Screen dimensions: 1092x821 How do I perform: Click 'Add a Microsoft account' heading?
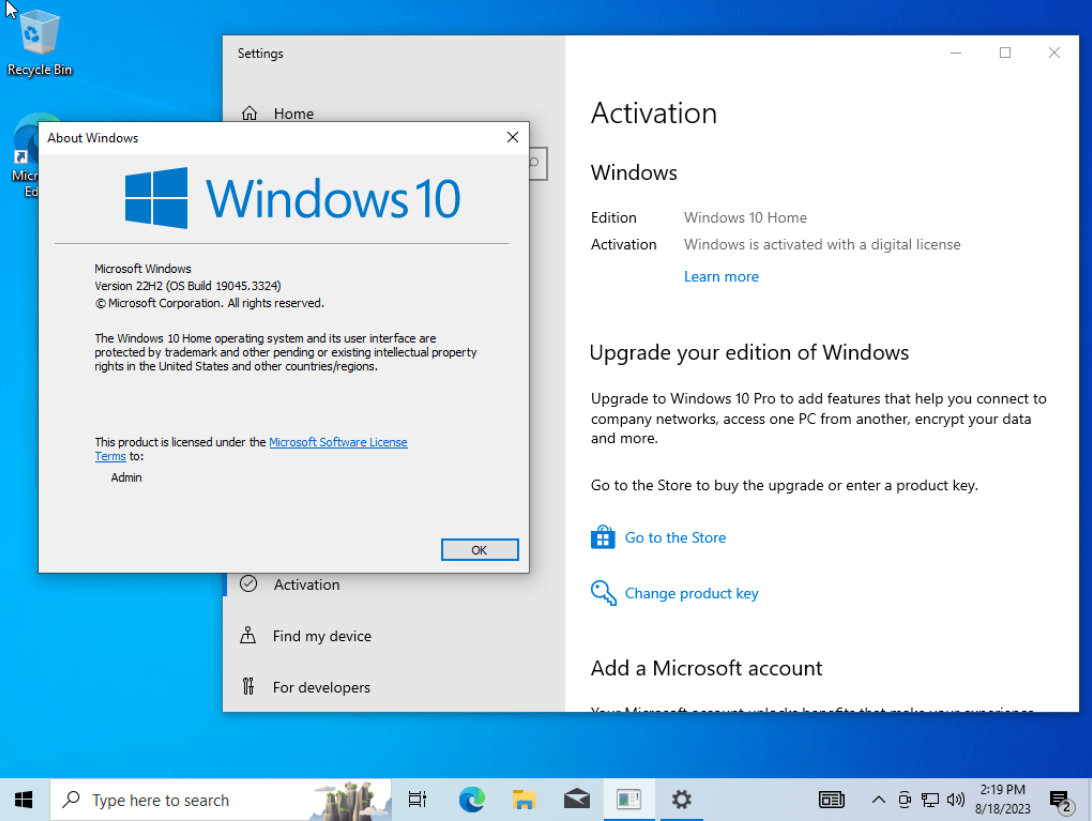(x=706, y=668)
